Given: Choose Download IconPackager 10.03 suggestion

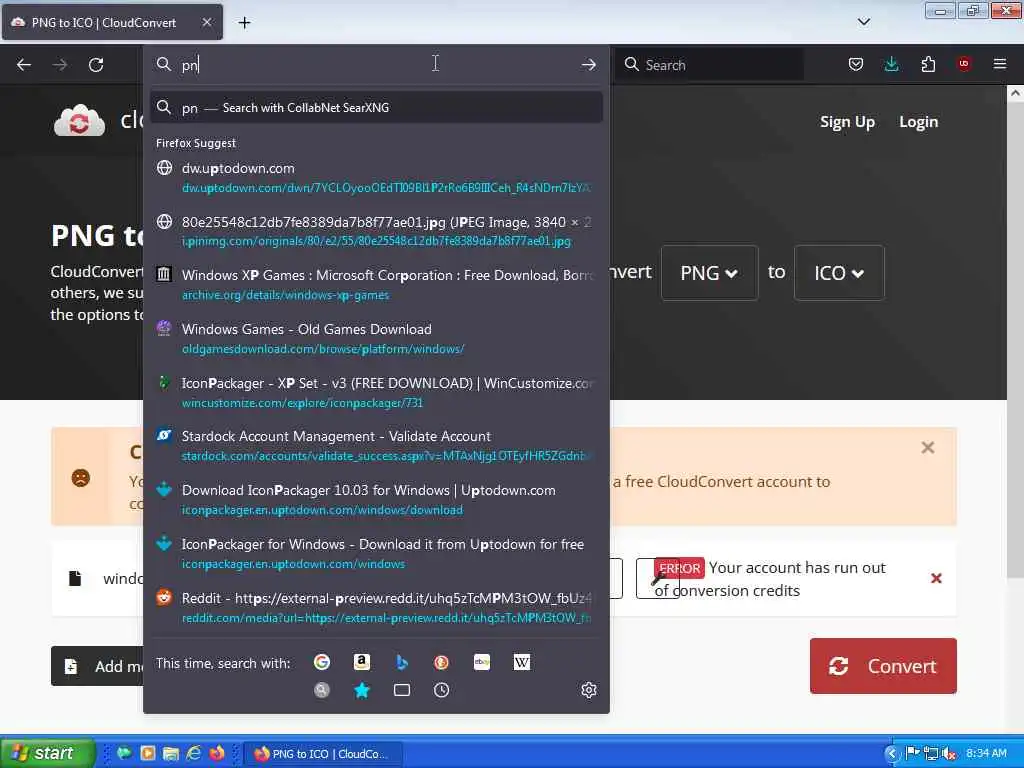Looking at the screenshot, I should coord(376,500).
